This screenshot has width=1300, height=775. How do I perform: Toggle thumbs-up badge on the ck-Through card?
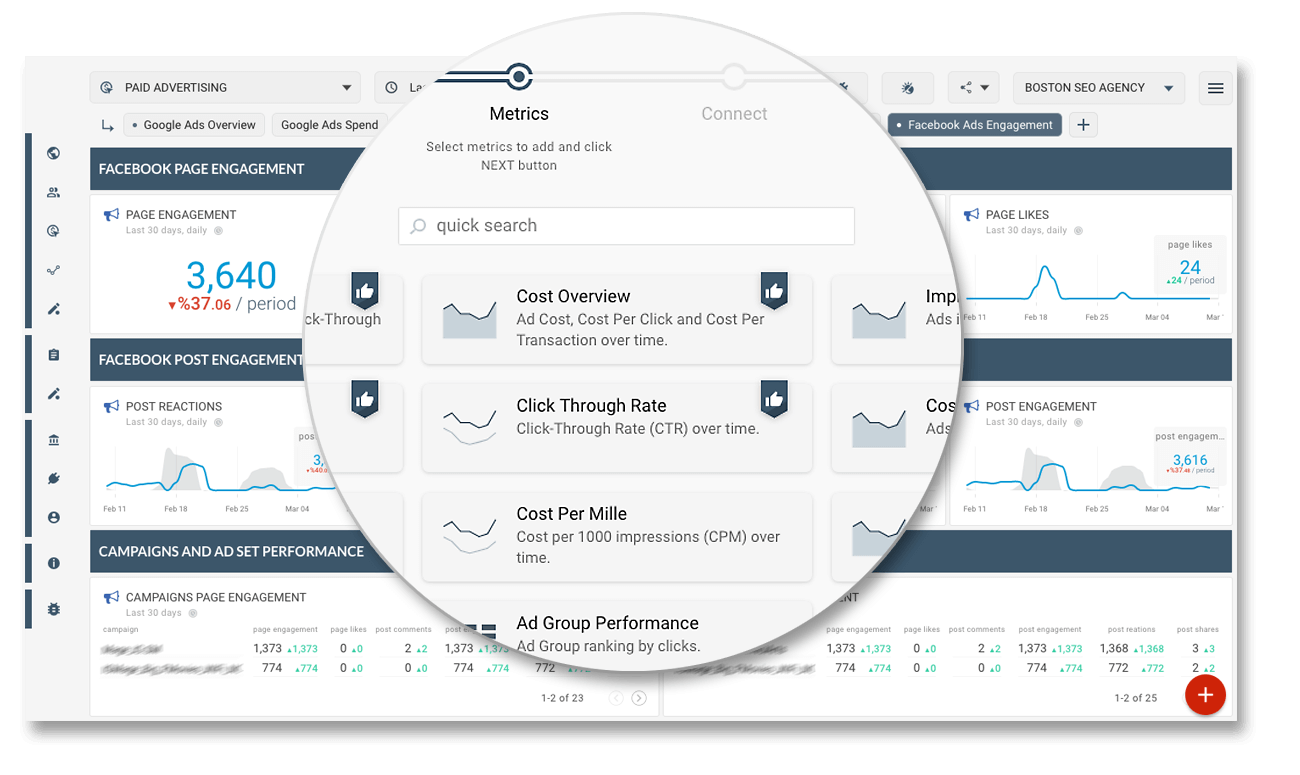tap(364, 291)
